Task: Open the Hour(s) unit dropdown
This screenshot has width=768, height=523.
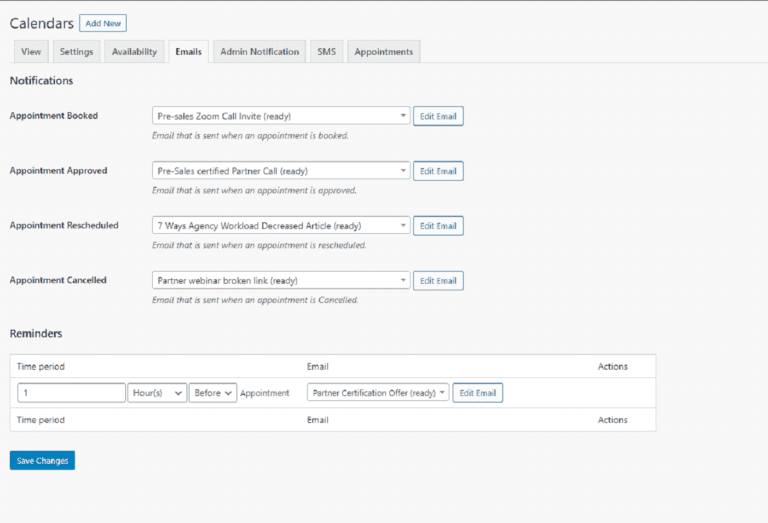Action: [158, 393]
